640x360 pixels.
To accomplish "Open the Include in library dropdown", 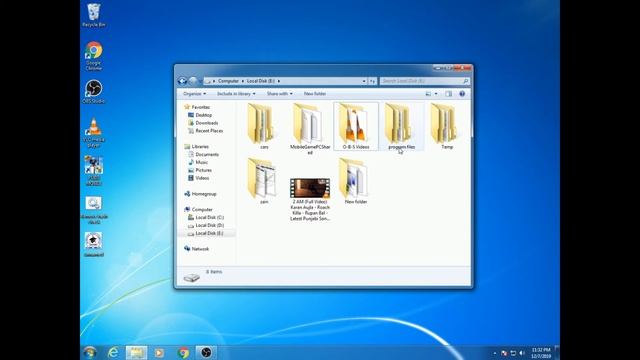I will [236, 94].
